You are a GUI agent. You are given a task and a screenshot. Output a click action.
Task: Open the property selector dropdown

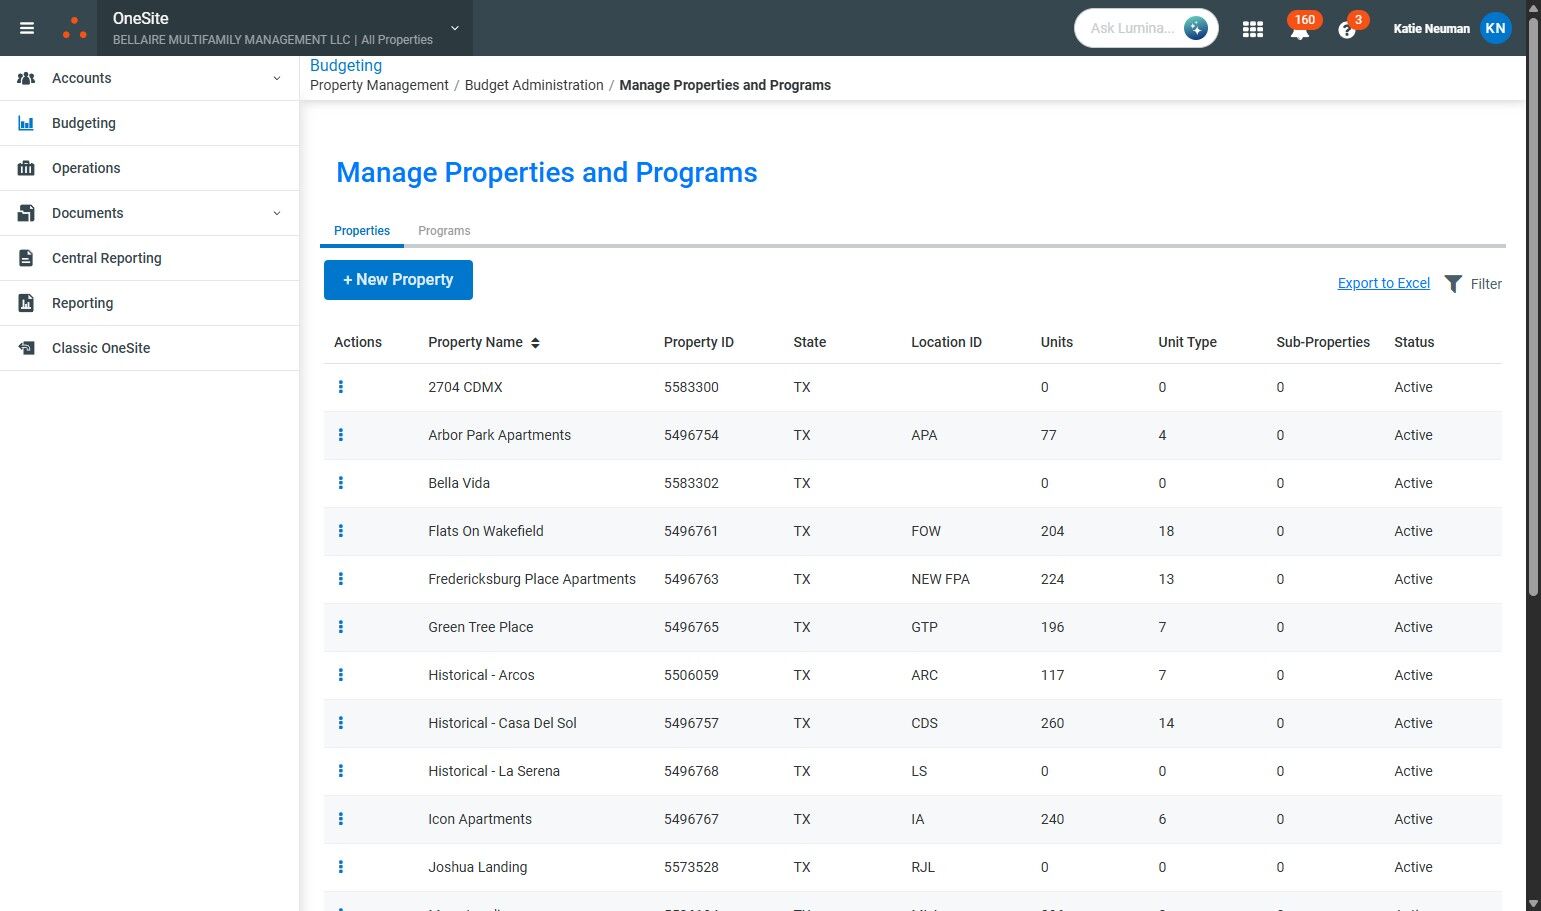coord(455,28)
